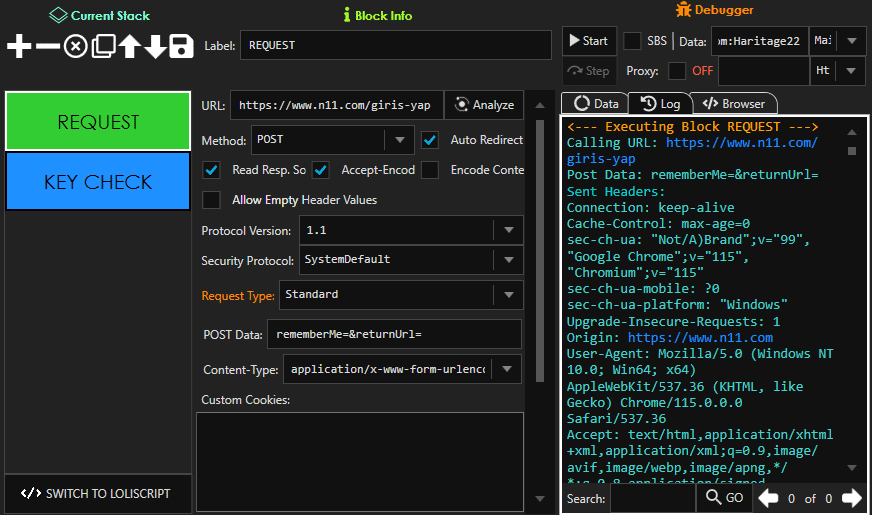This screenshot has width=872, height=515.
Task: Toggle the SBS checkbox
Action: [x=633, y=41]
